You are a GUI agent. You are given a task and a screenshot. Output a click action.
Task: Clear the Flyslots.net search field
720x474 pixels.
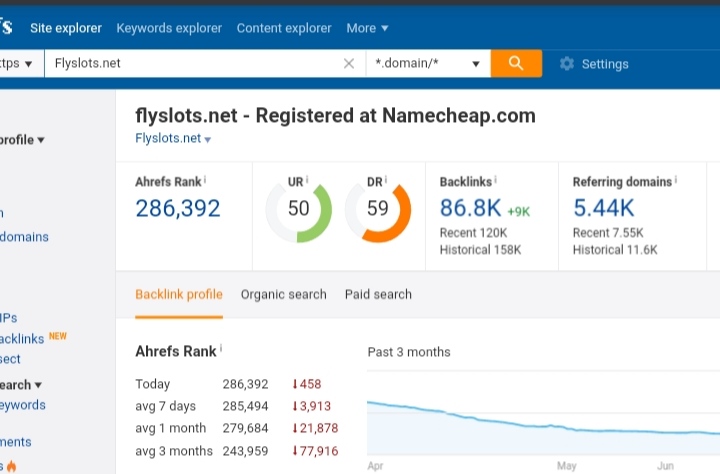coord(349,63)
